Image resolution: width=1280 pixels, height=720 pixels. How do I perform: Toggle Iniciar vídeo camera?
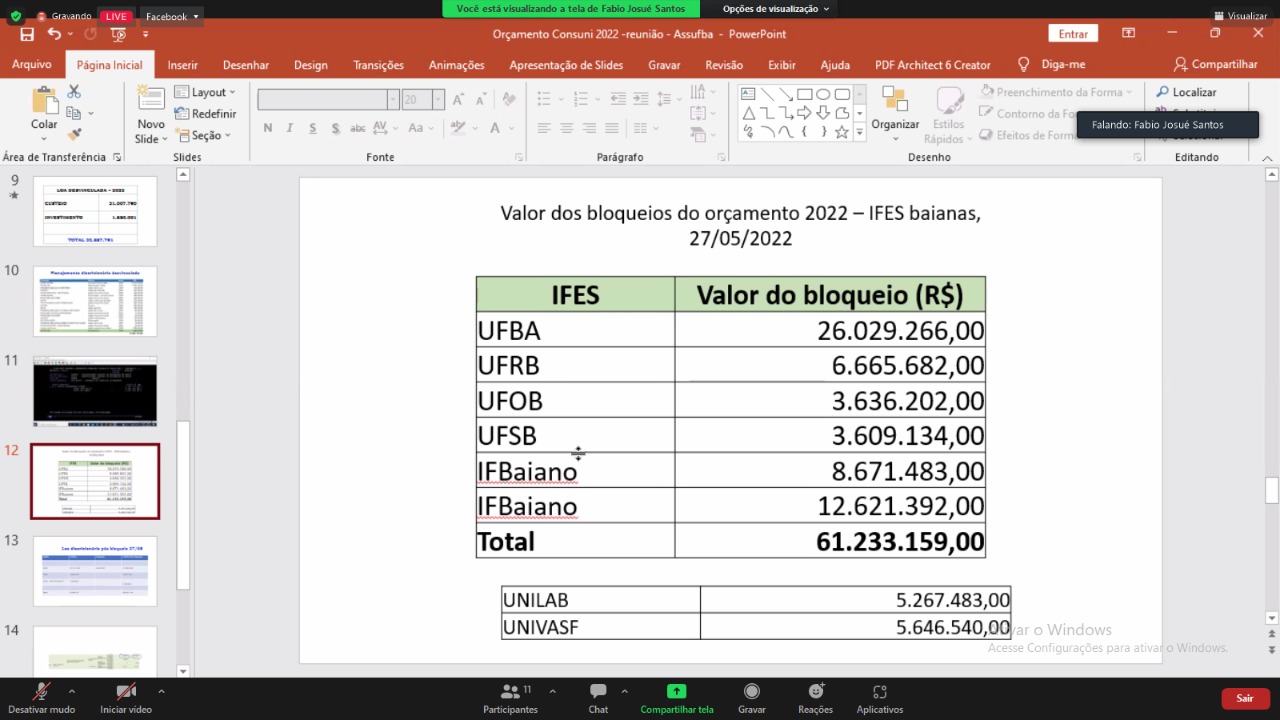(x=126, y=698)
